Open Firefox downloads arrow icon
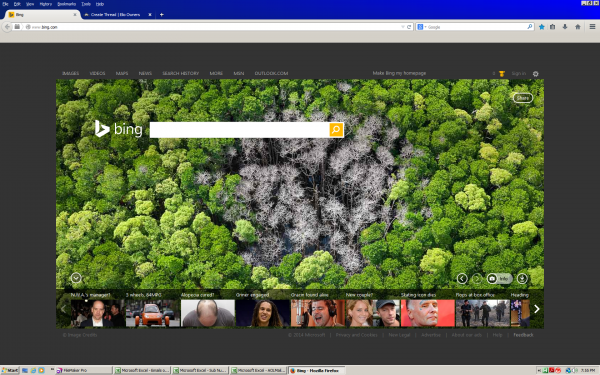600x375 pixels. (565, 27)
